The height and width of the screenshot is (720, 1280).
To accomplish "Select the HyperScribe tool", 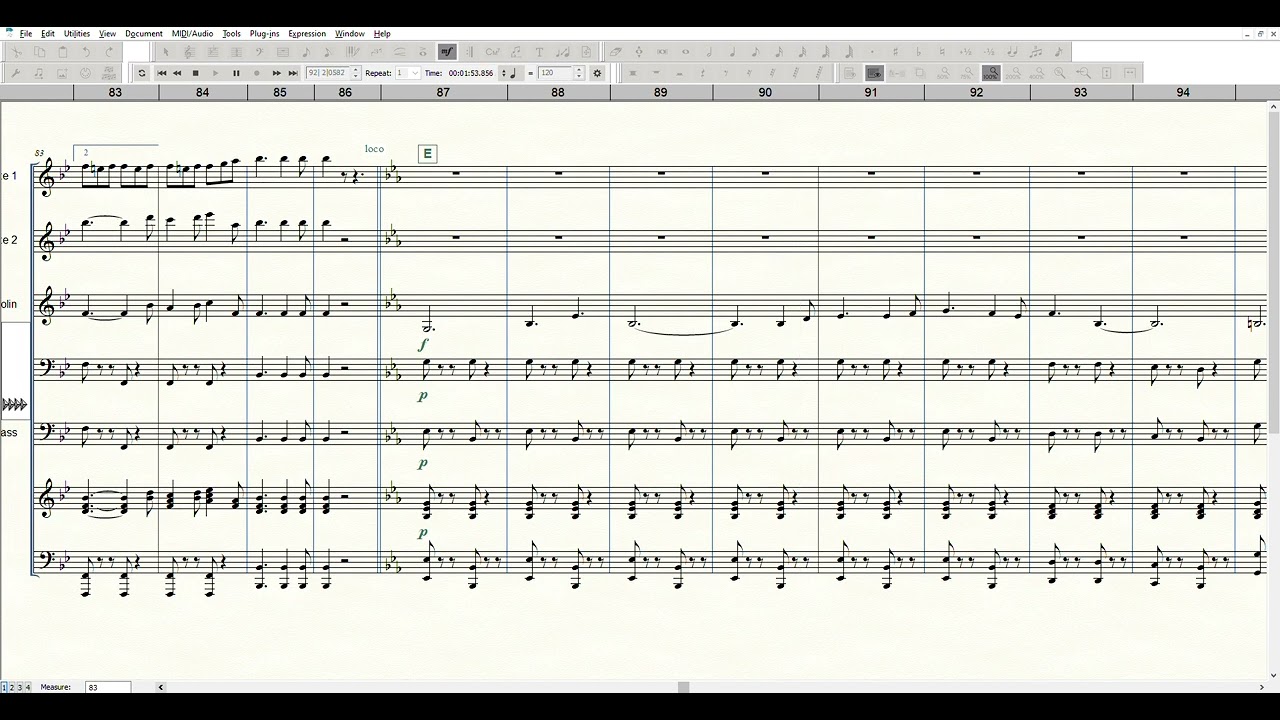I will [x=353, y=52].
